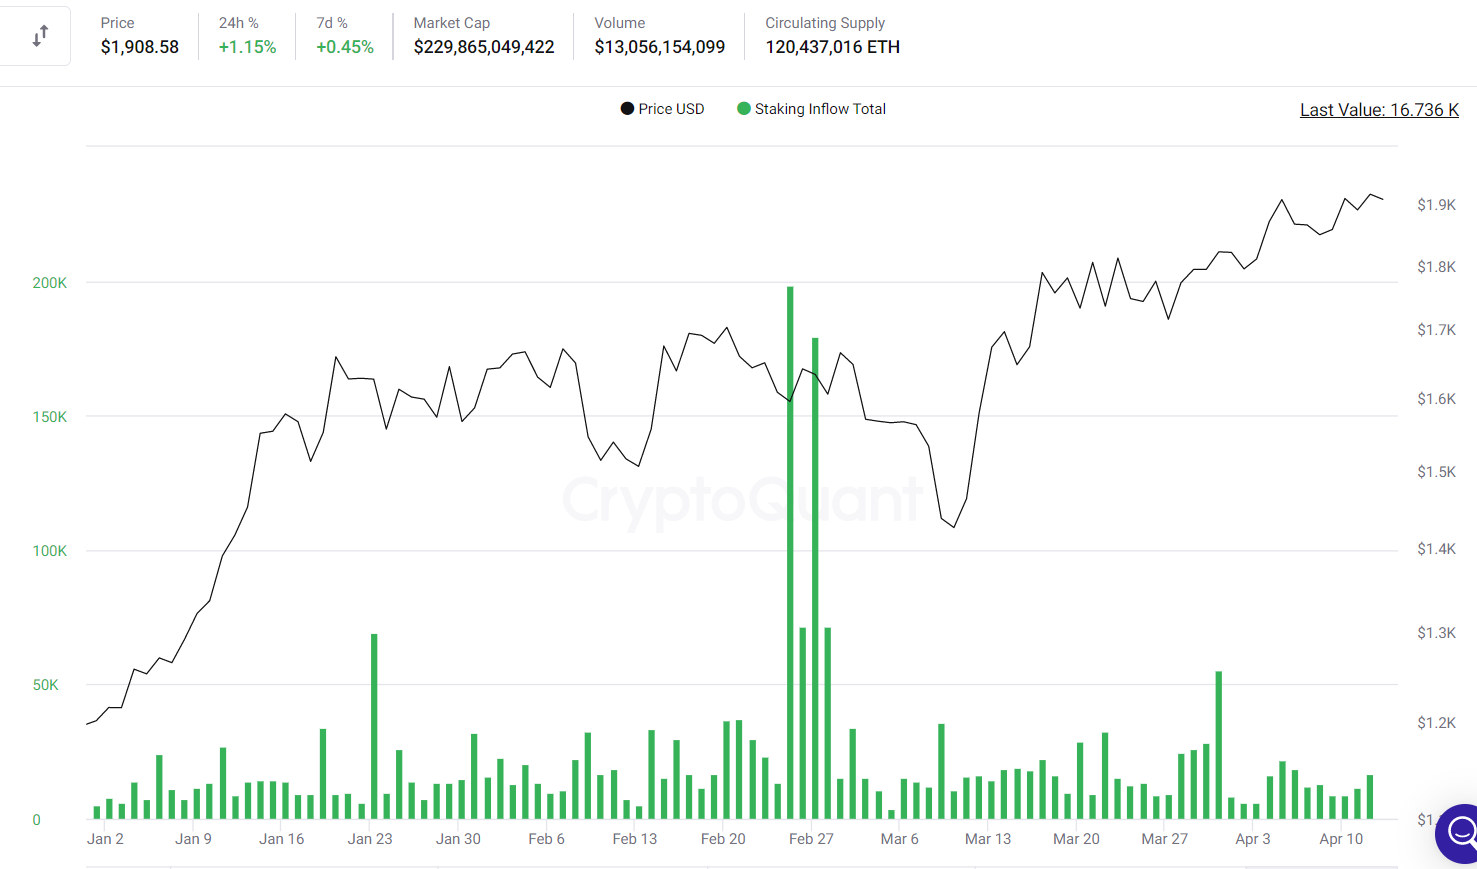Image resolution: width=1477 pixels, height=869 pixels.
Task: Click the 150K left axis label
Action: (x=50, y=417)
